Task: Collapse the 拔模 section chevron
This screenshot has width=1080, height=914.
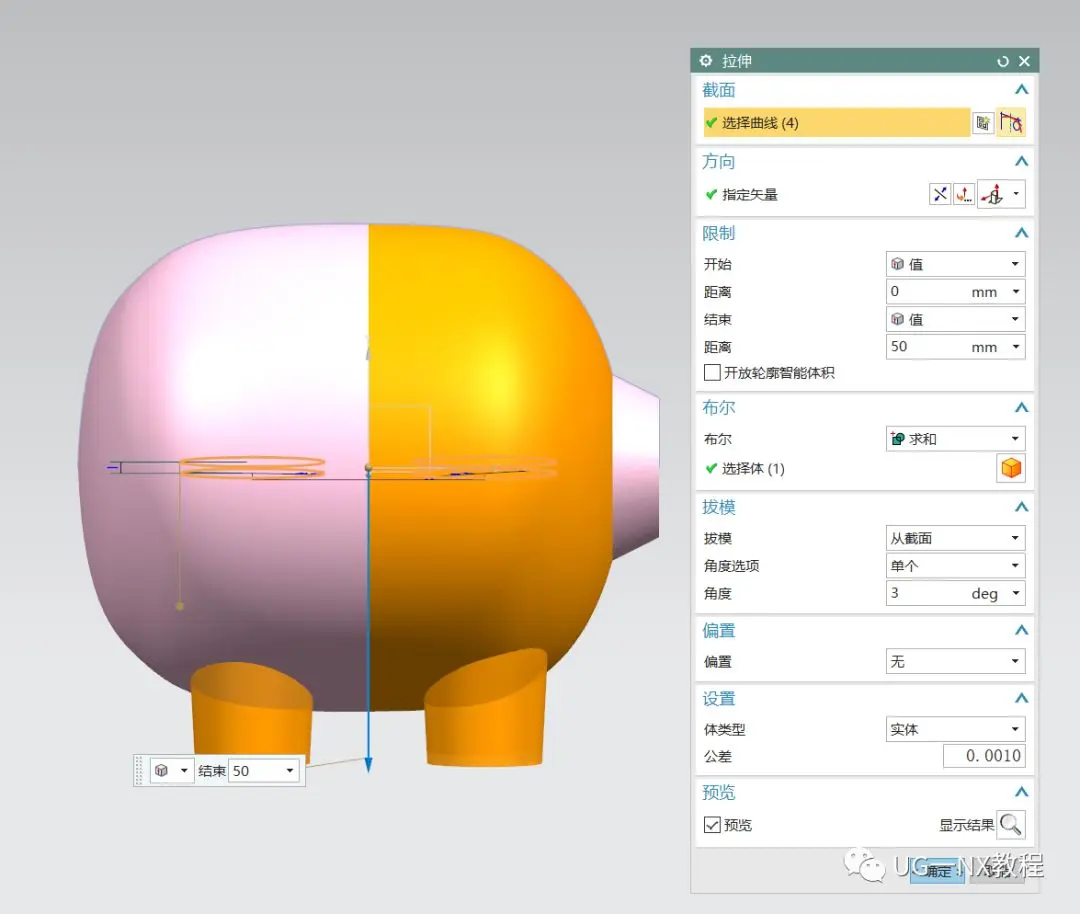Action: coord(1021,507)
